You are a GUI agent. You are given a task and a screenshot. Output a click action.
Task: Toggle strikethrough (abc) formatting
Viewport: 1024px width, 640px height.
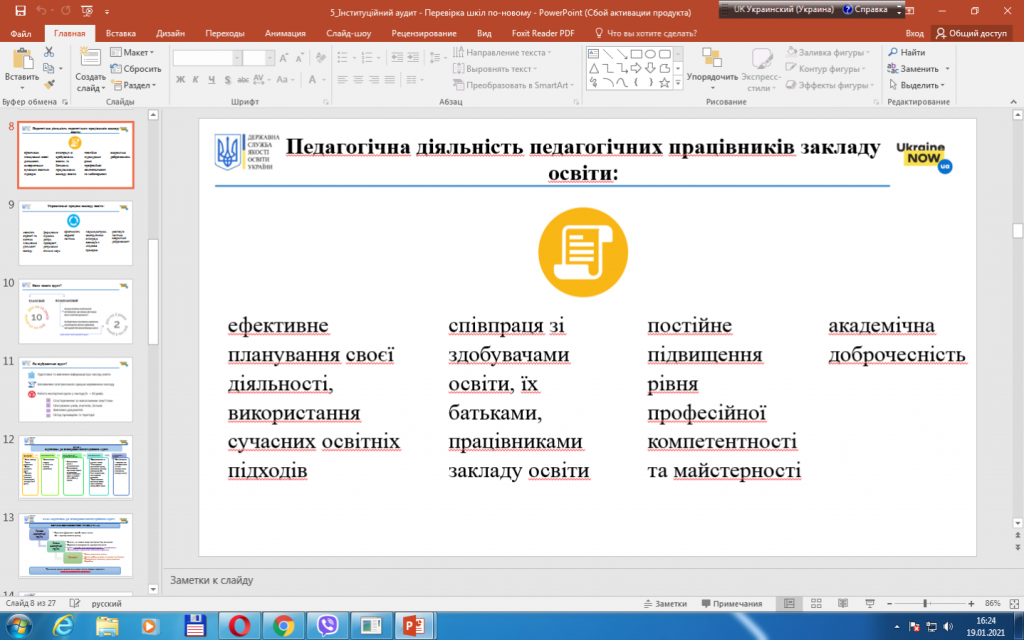pos(243,80)
